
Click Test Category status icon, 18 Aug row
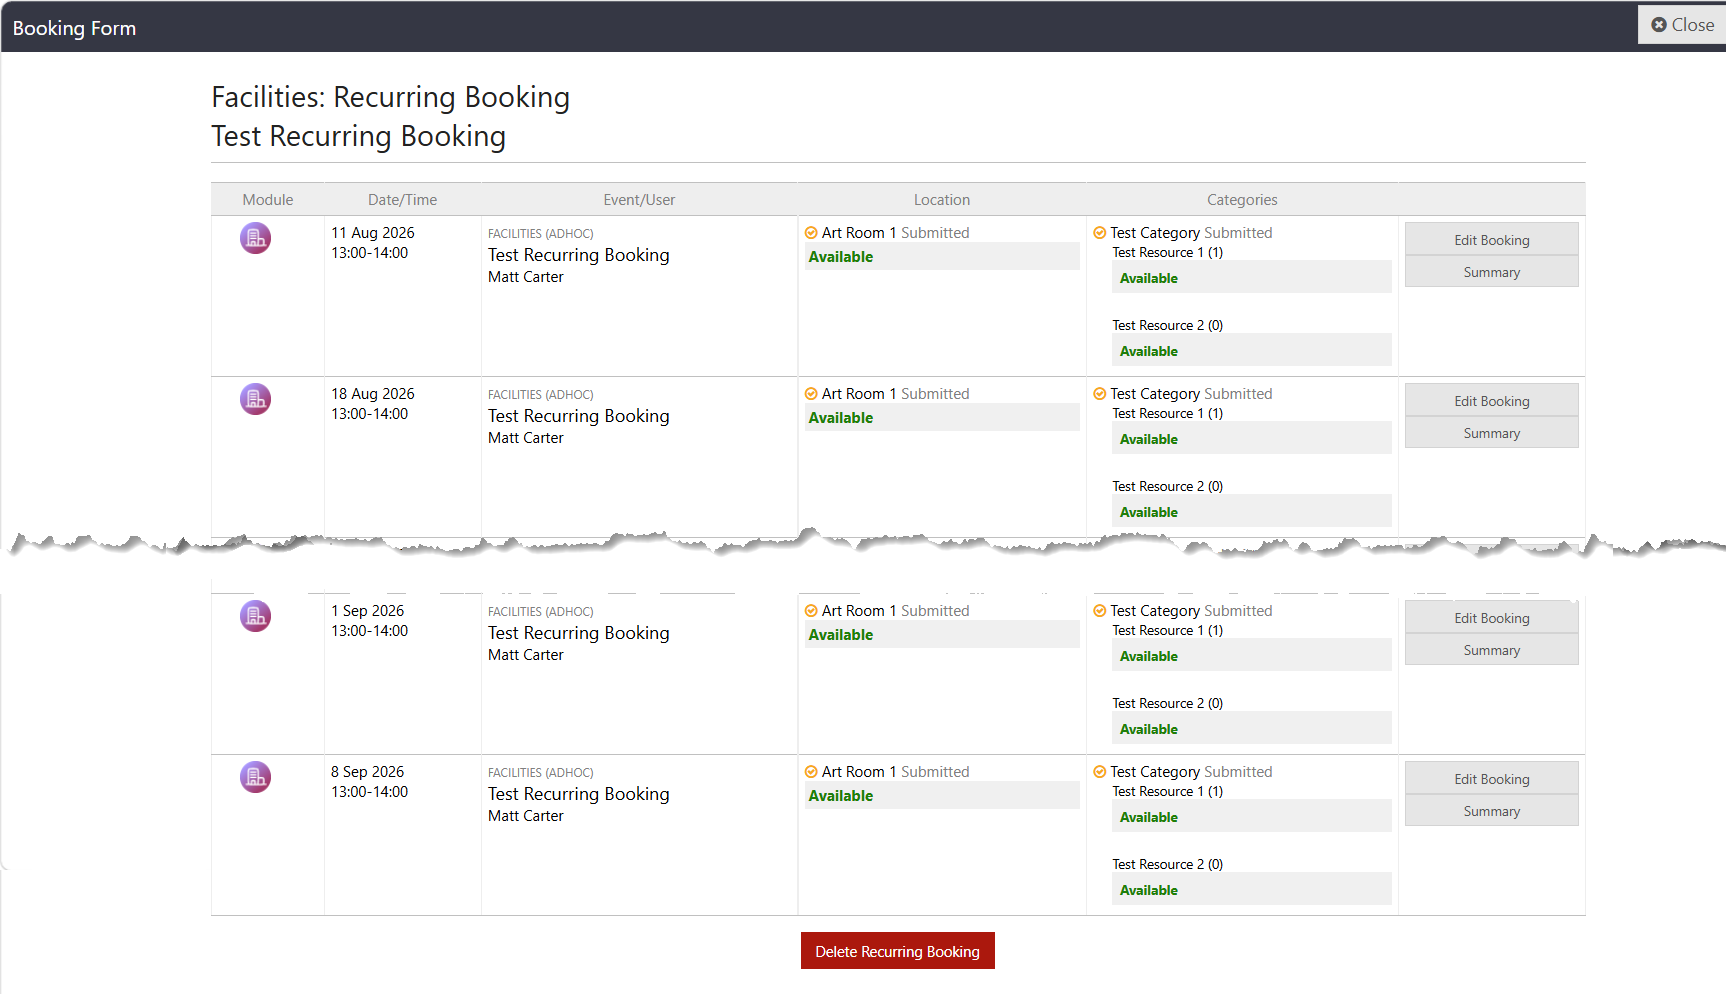coord(1100,394)
